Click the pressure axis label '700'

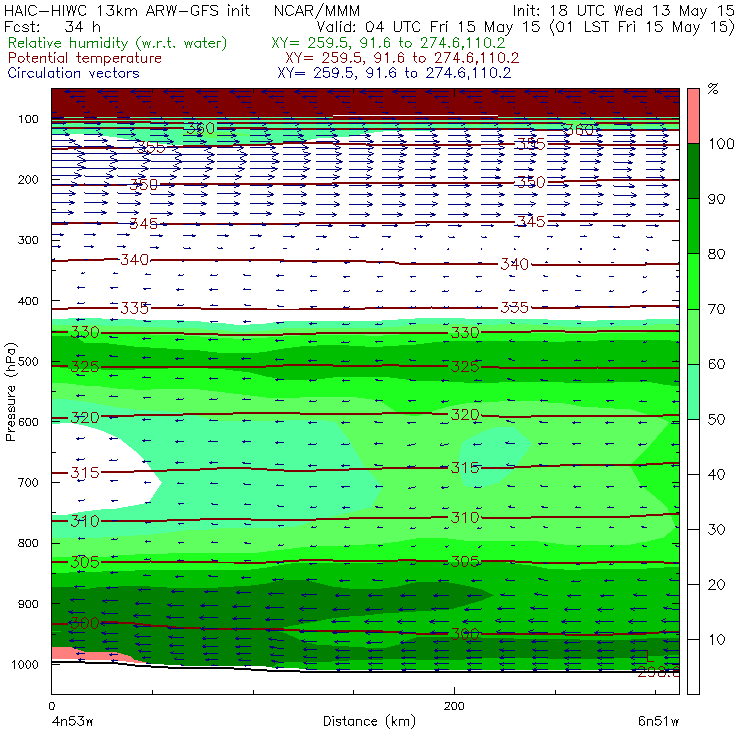[x=28, y=482]
